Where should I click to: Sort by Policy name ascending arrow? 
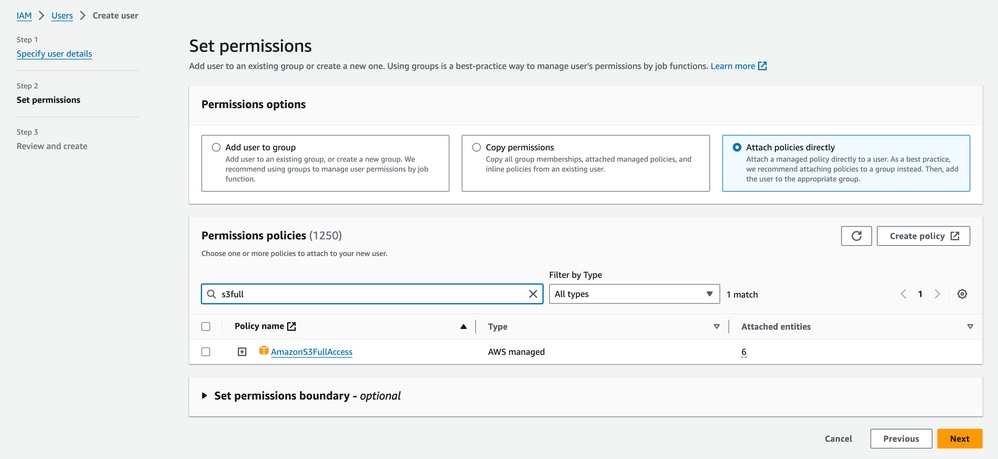pos(463,327)
